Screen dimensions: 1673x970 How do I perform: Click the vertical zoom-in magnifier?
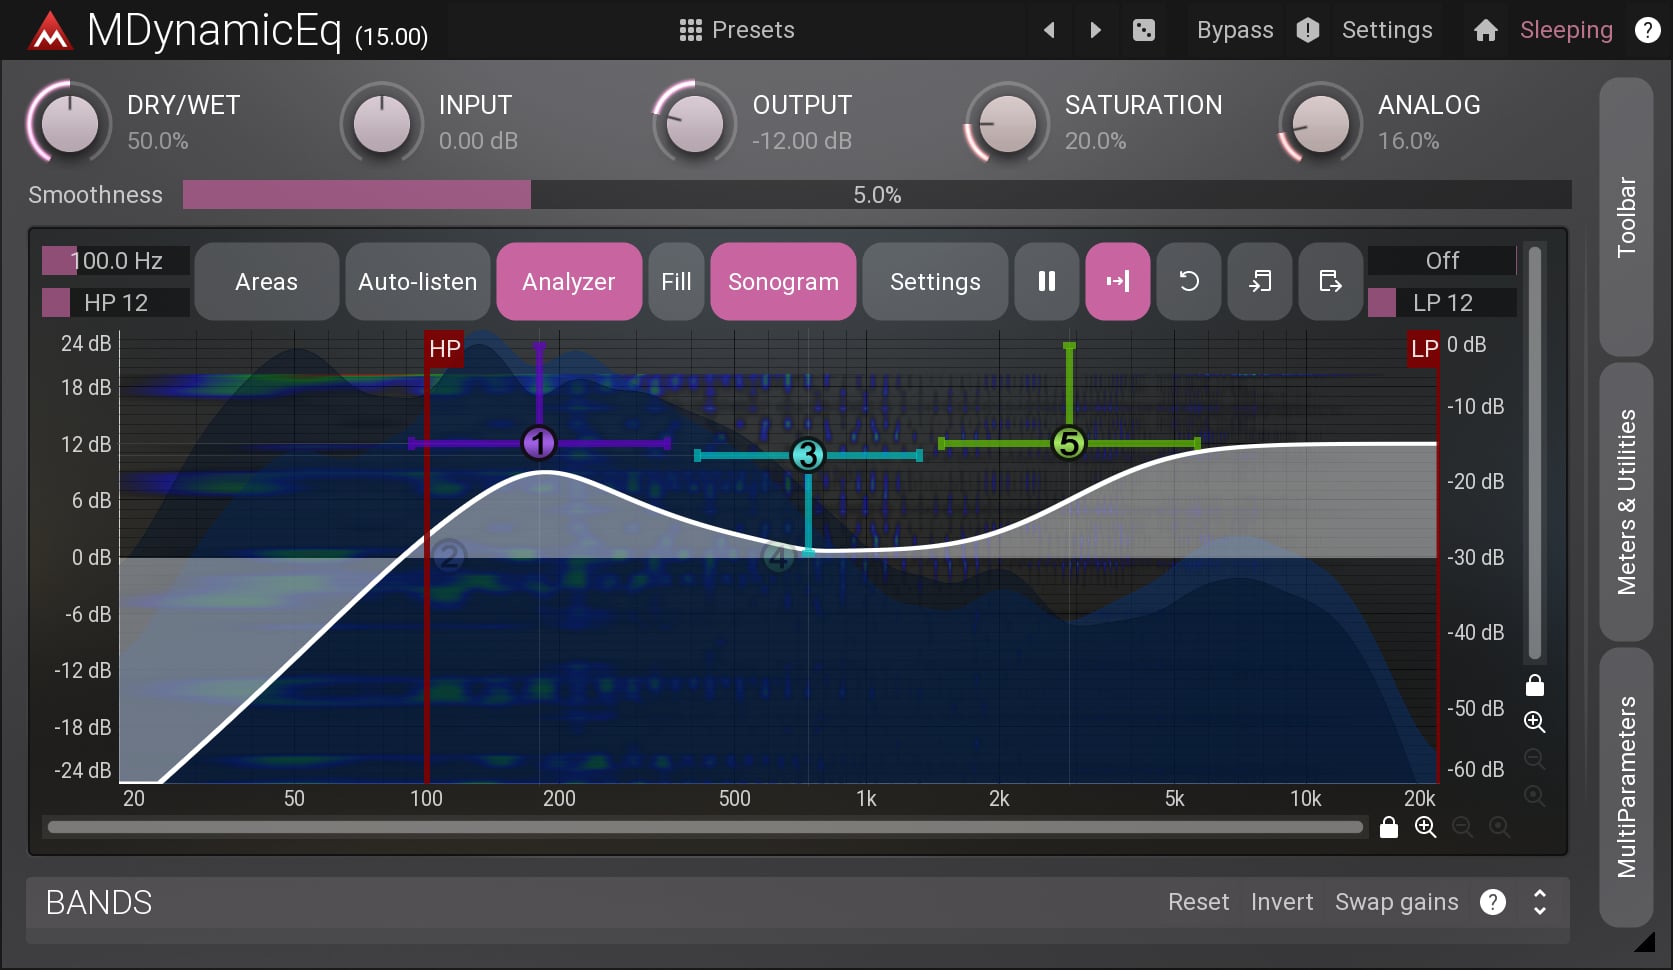click(x=1535, y=722)
